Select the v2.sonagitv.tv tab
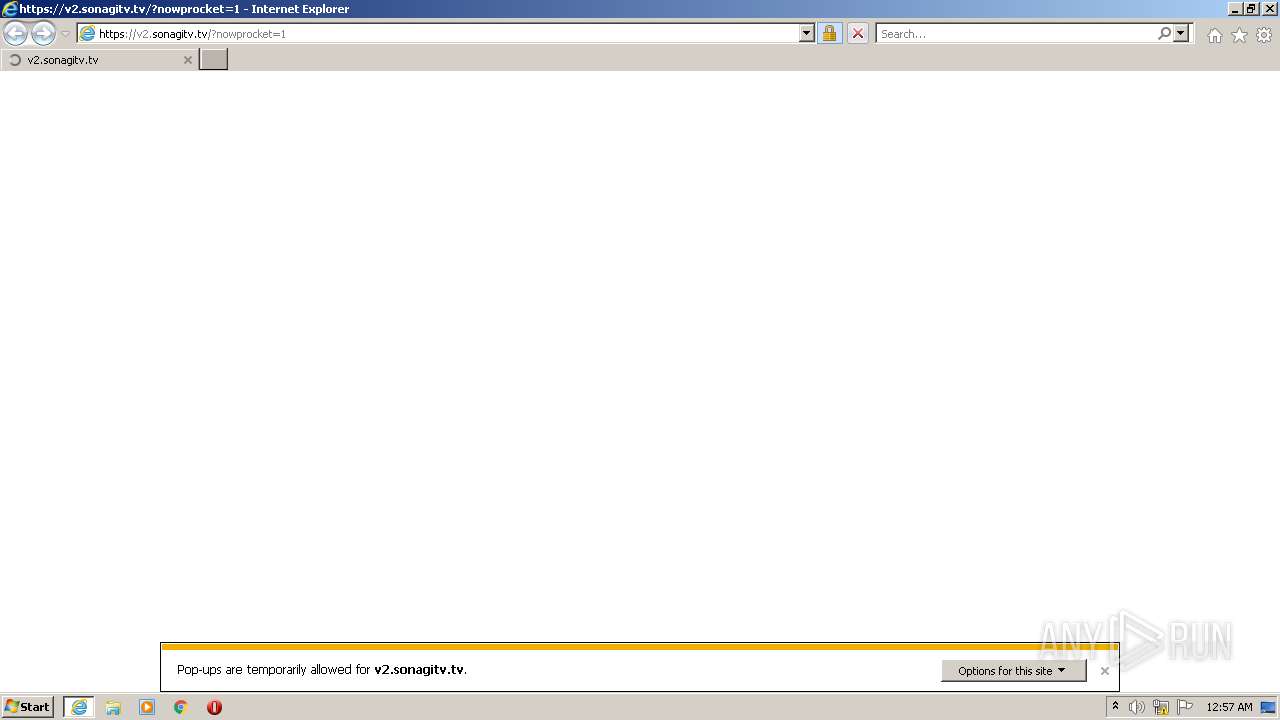This screenshot has width=1280, height=720. 98,60
